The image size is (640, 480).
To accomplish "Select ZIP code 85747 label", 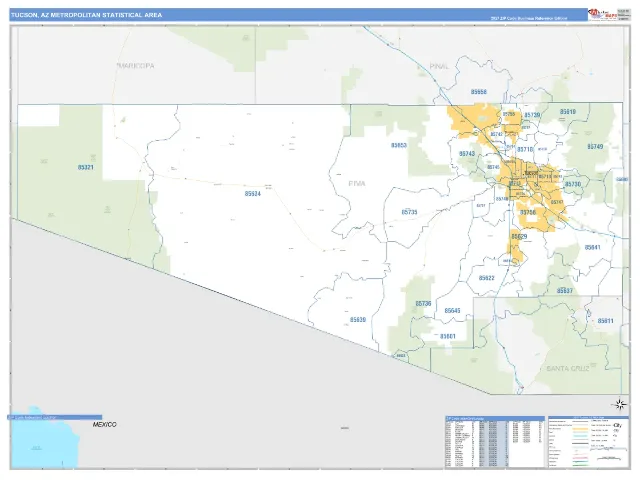I will (x=557, y=202).
